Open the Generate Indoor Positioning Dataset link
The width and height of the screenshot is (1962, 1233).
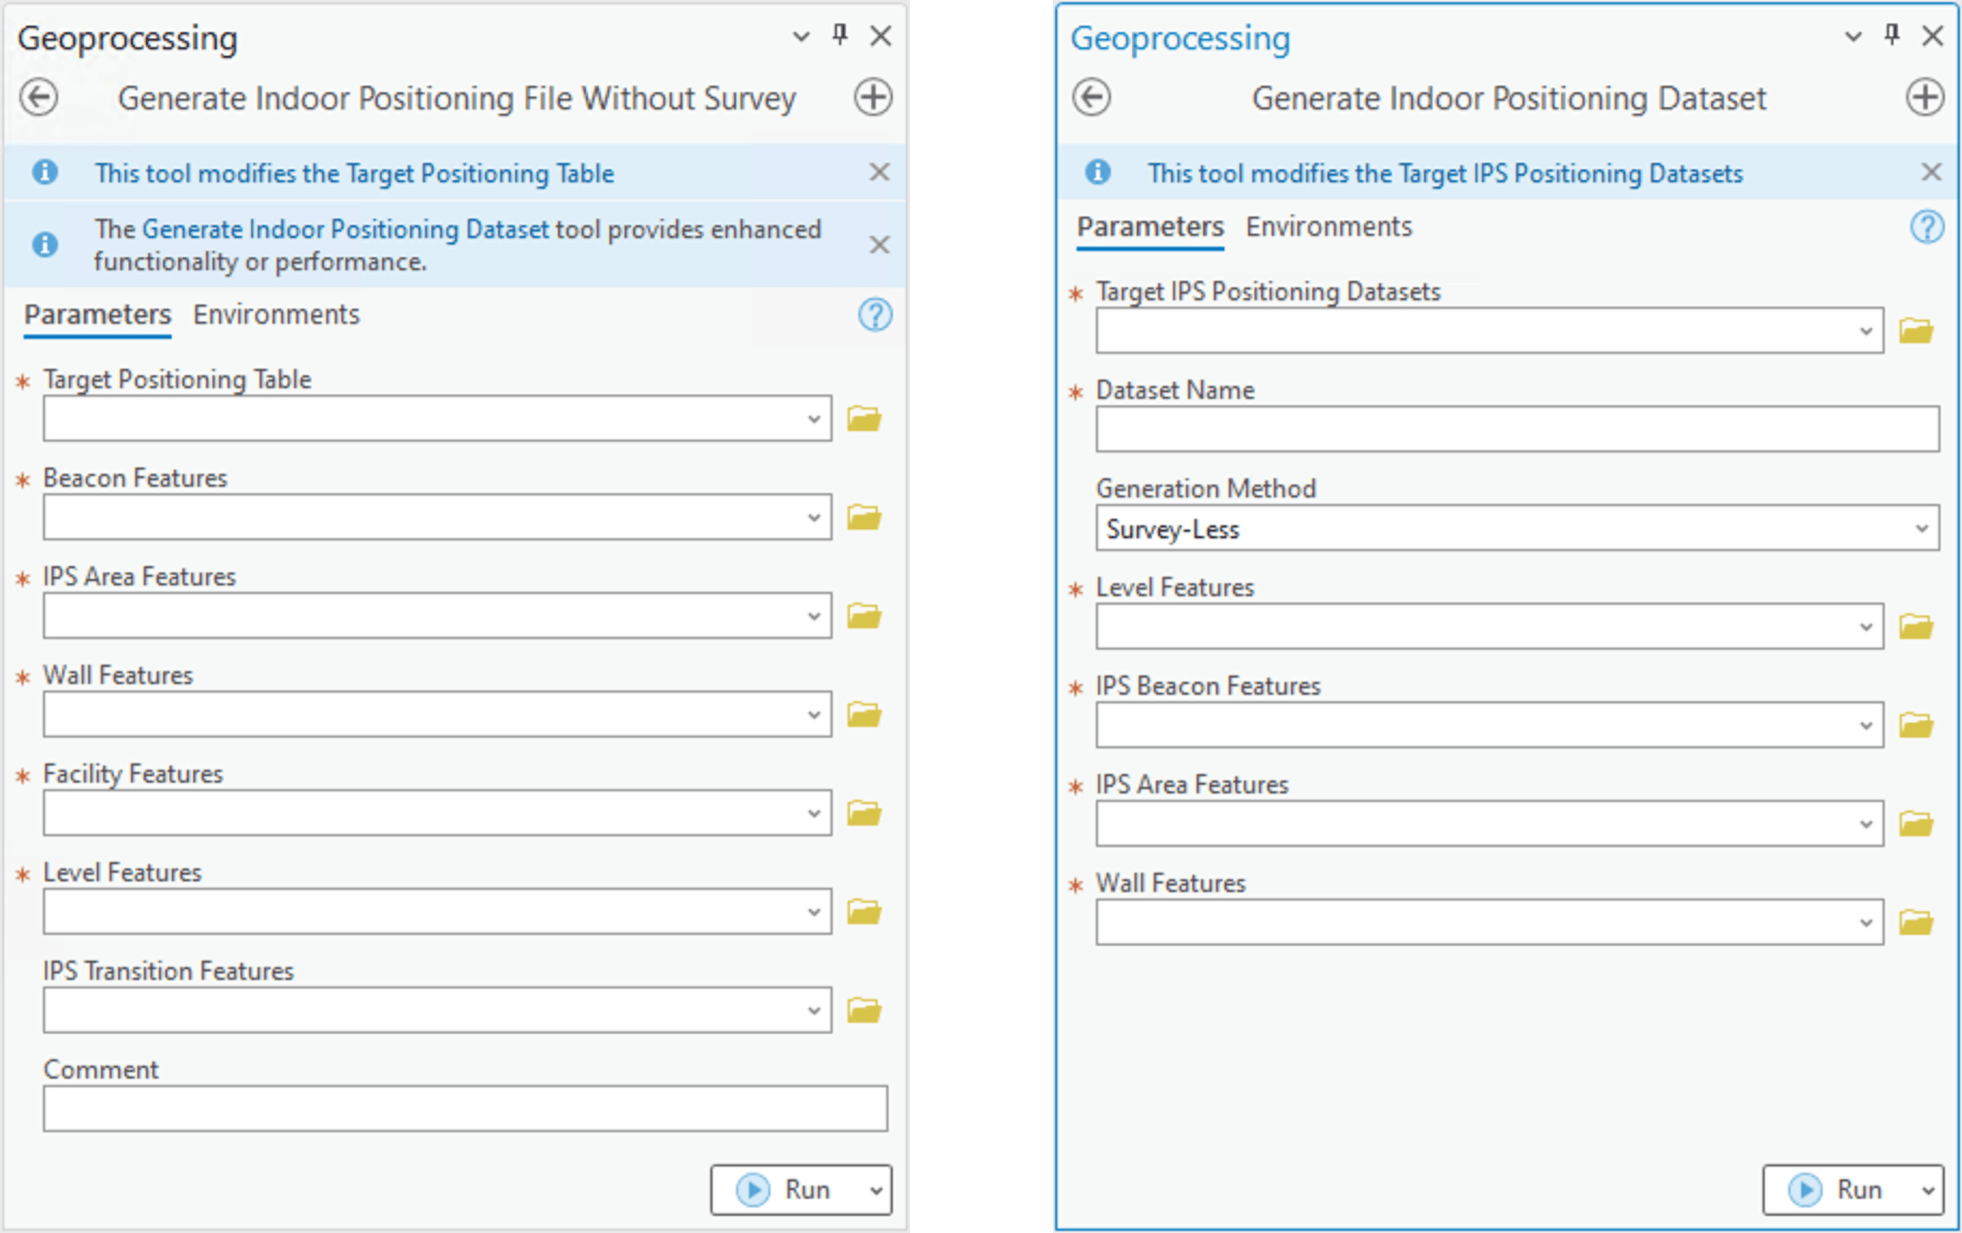[x=343, y=229]
